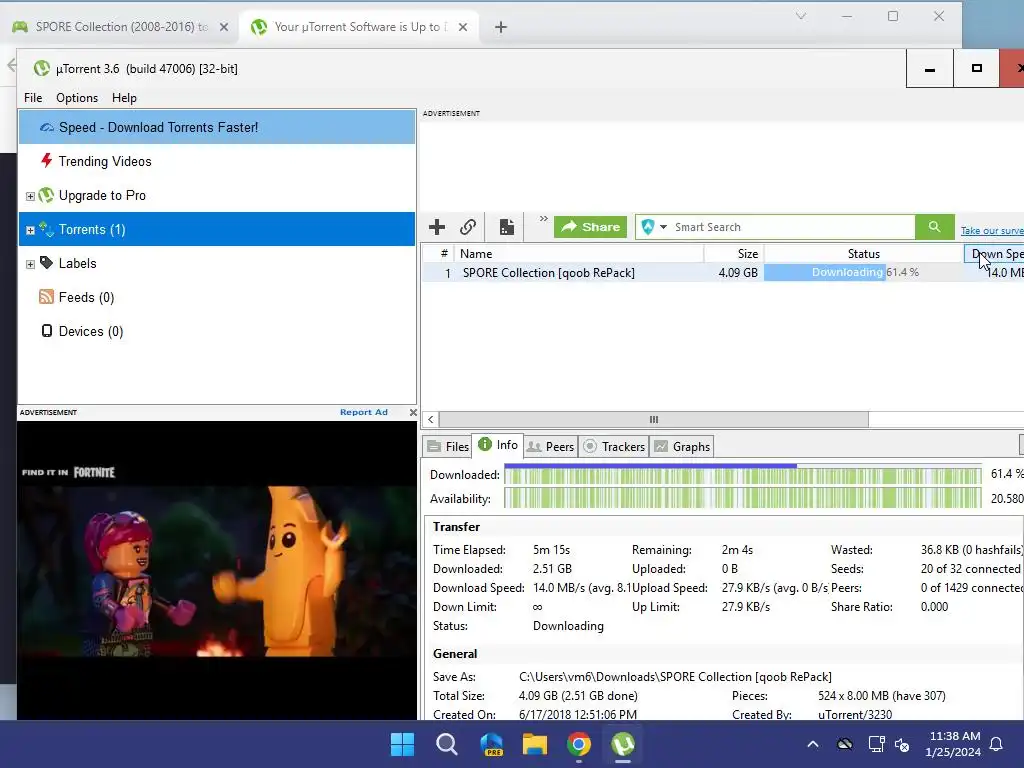This screenshot has width=1024, height=768.
Task: Switch to the Graphs tab
Action: pyautogui.click(x=682, y=447)
